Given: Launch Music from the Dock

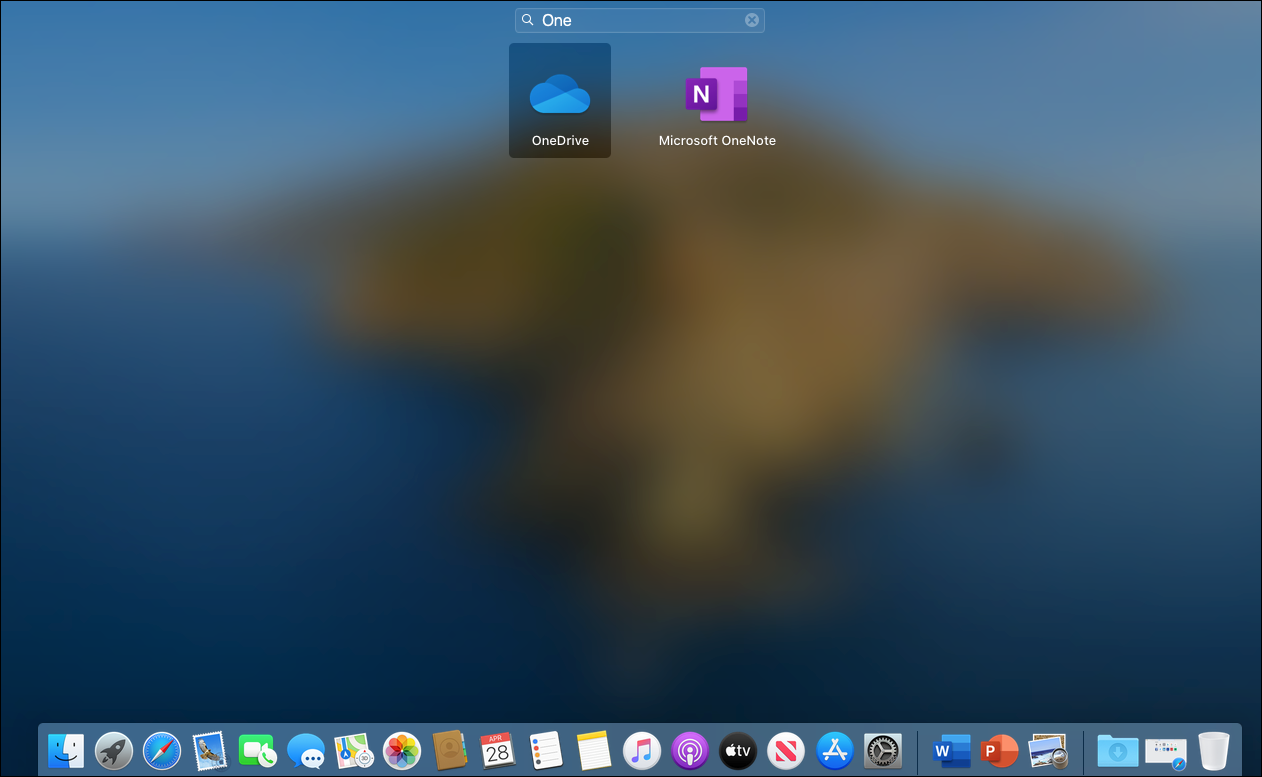Looking at the screenshot, I should tap(642, 749).
